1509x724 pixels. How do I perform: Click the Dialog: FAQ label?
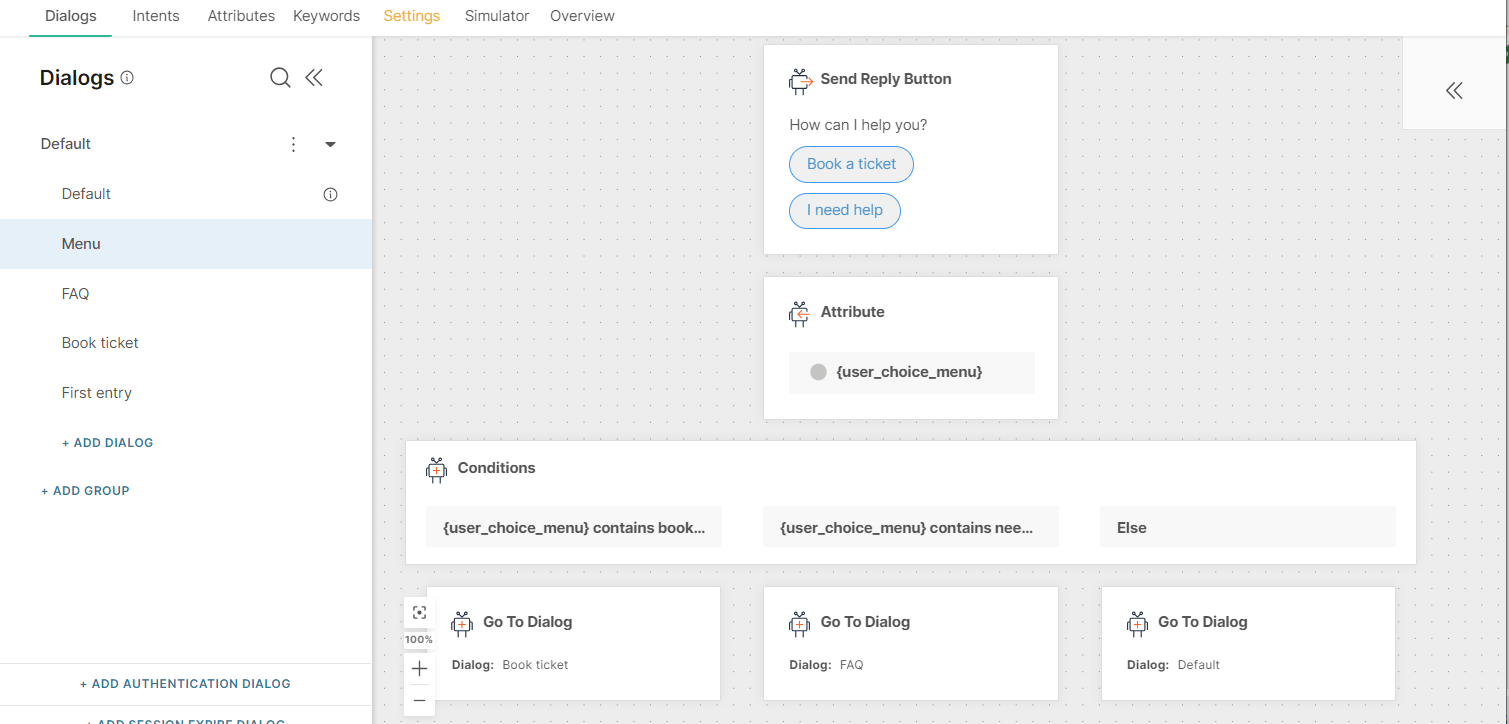tap(826, 665)
